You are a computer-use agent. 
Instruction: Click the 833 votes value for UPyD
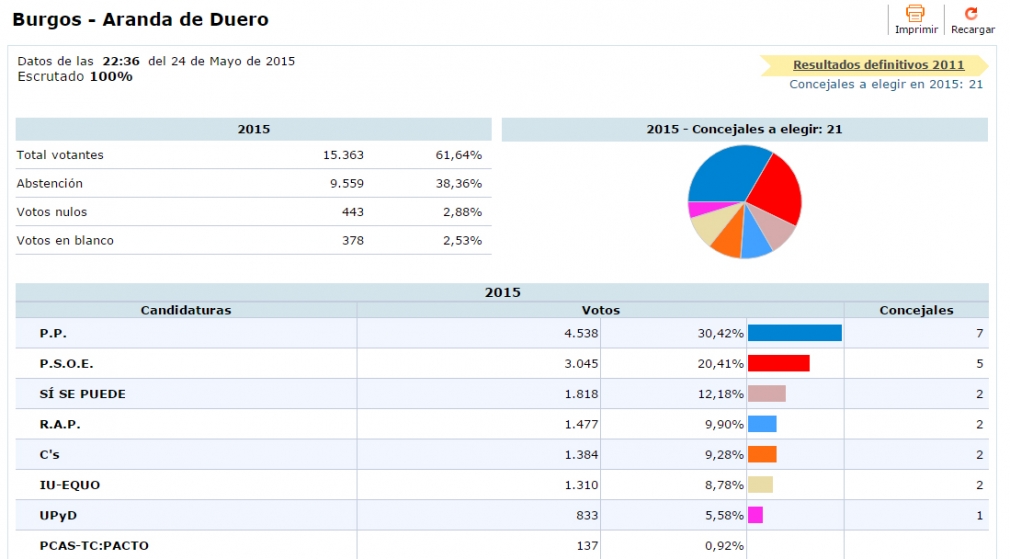click(587, 515)
